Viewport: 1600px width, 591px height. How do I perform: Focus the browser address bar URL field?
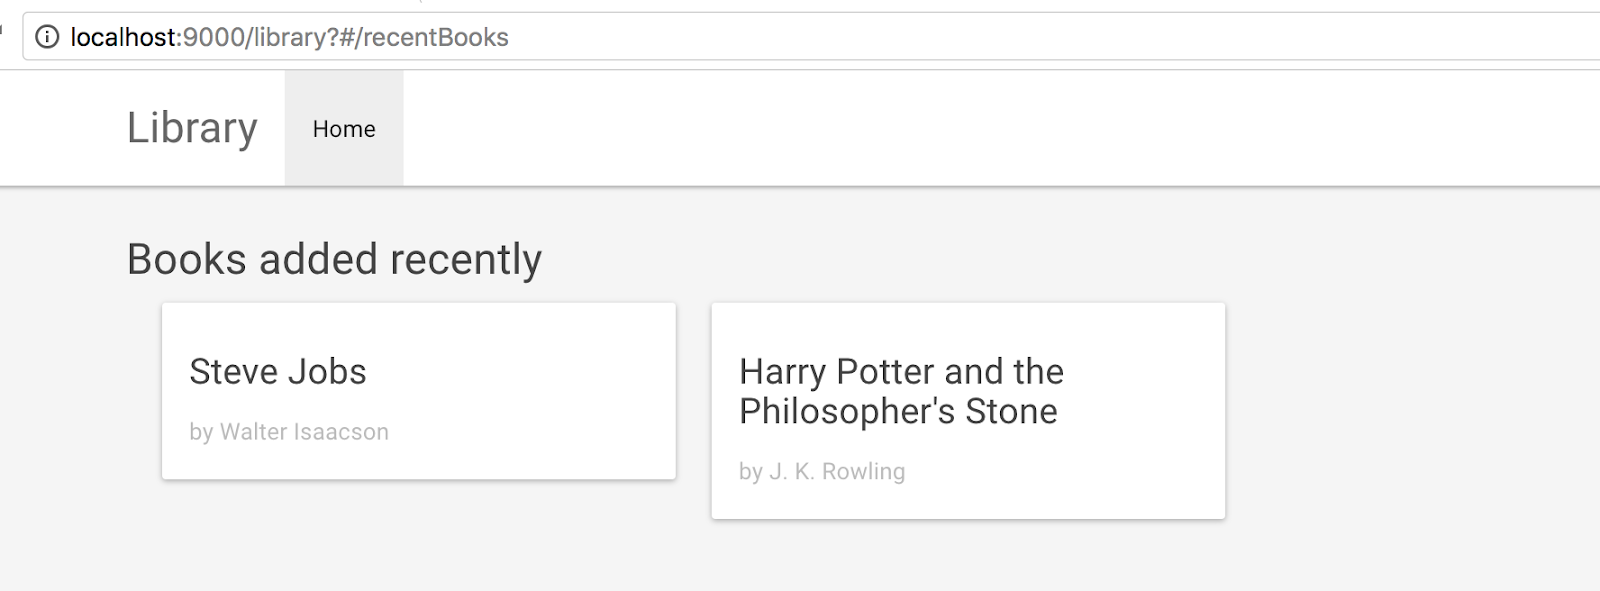pyautogui.click(x=800, y=38)
